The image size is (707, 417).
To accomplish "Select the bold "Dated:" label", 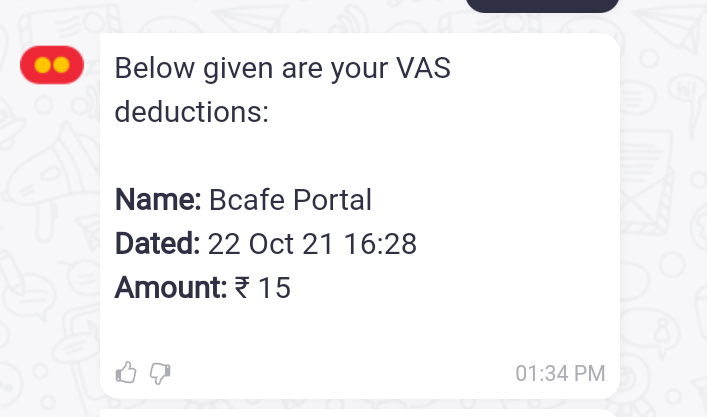I will [158, 243].
